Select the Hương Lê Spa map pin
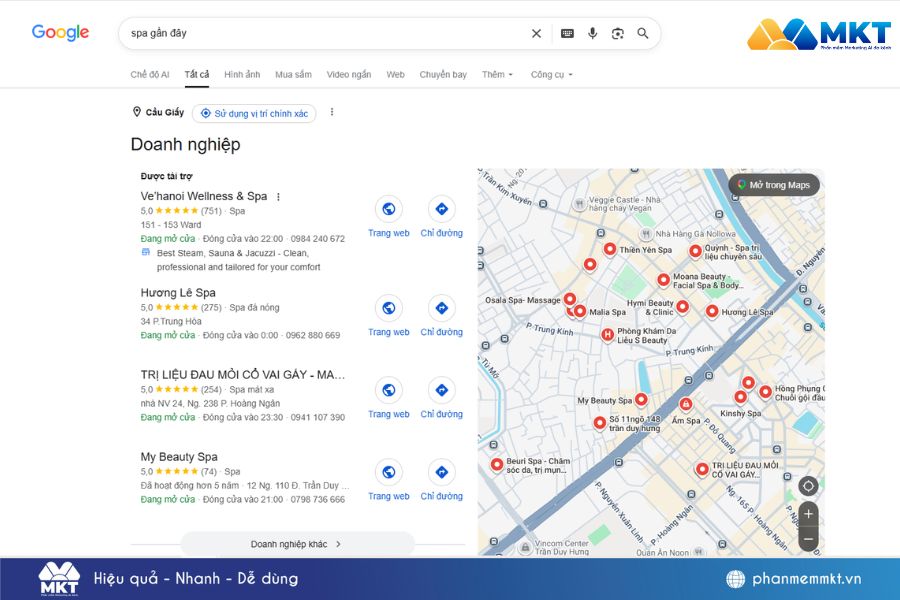Screen dimensions: 900x600 pyautogui.click(x=712, y=311)
